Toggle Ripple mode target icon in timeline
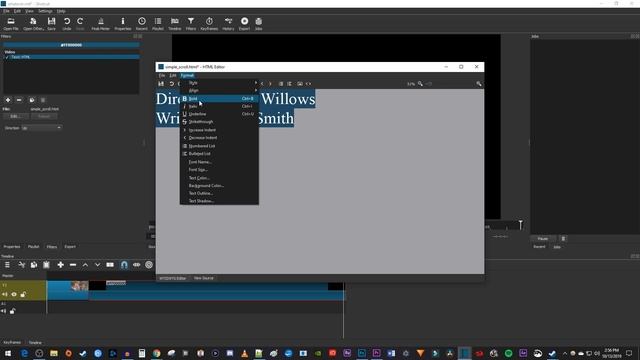640x360 pixels. [149, 265]
